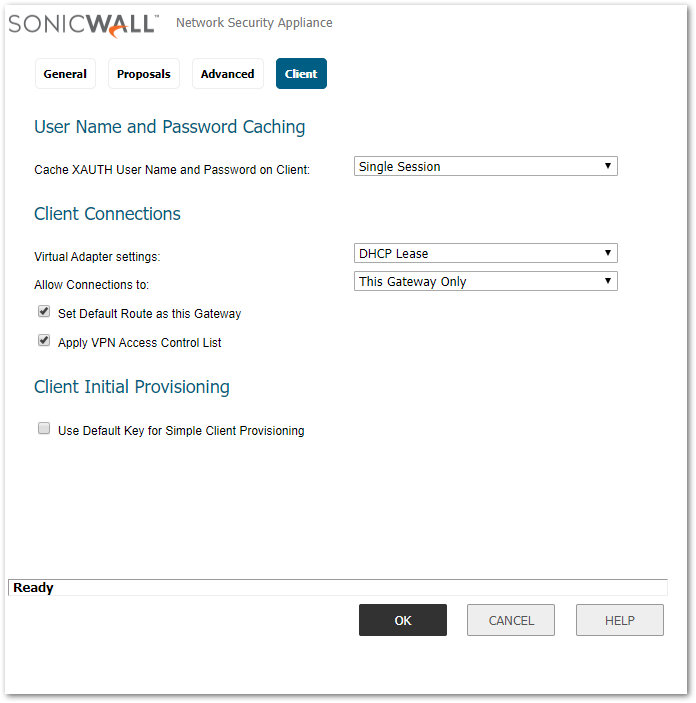Viewport: 696px width, 703px height.
Task: Click the CANCEL button
Action: click(x=511, y=620)
